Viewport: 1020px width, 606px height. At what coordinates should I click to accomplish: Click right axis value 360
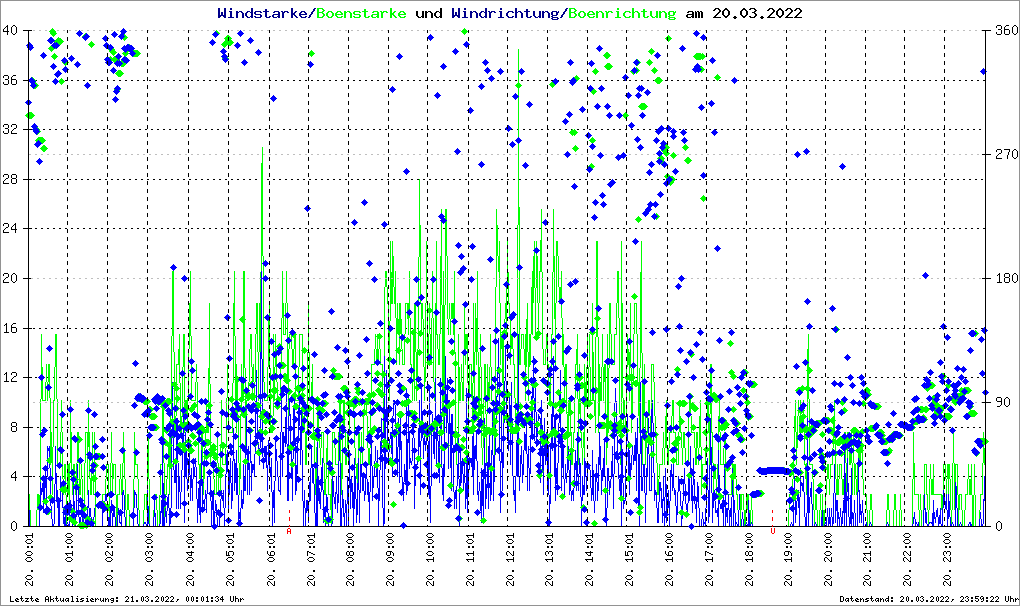pyautogui.click(x=1007, y=31)
